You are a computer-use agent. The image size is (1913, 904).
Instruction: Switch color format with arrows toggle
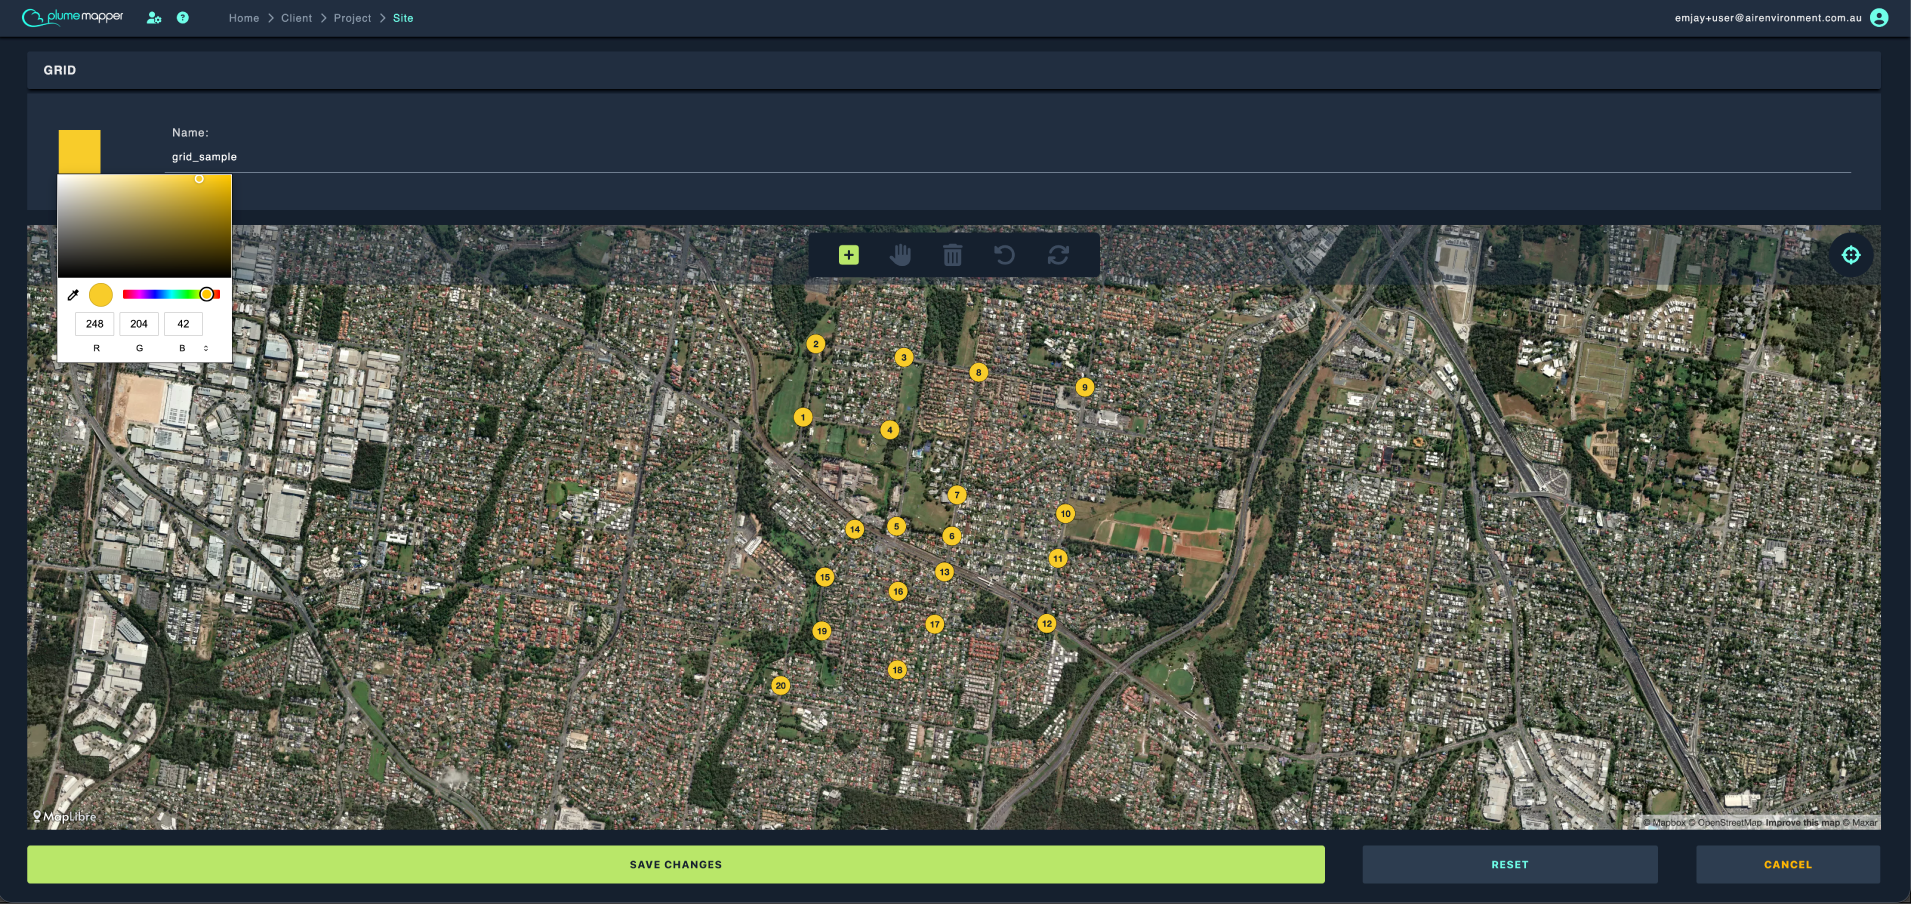click(x=206, y=348)
